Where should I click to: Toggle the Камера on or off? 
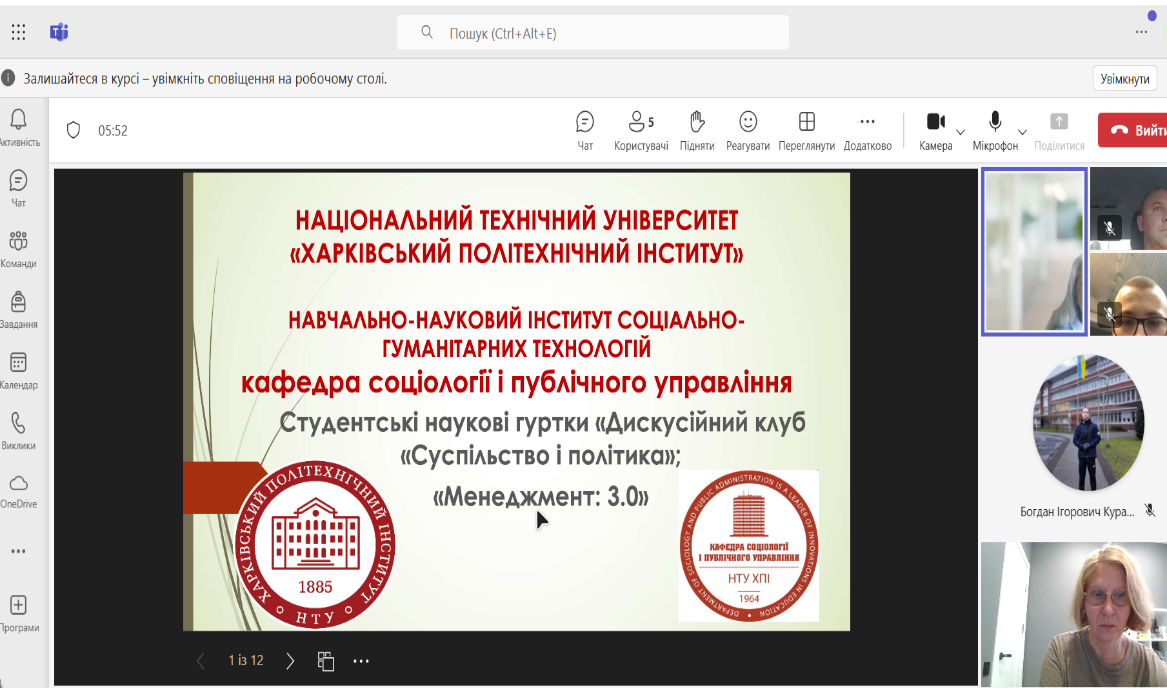click(x=936, y=130)
